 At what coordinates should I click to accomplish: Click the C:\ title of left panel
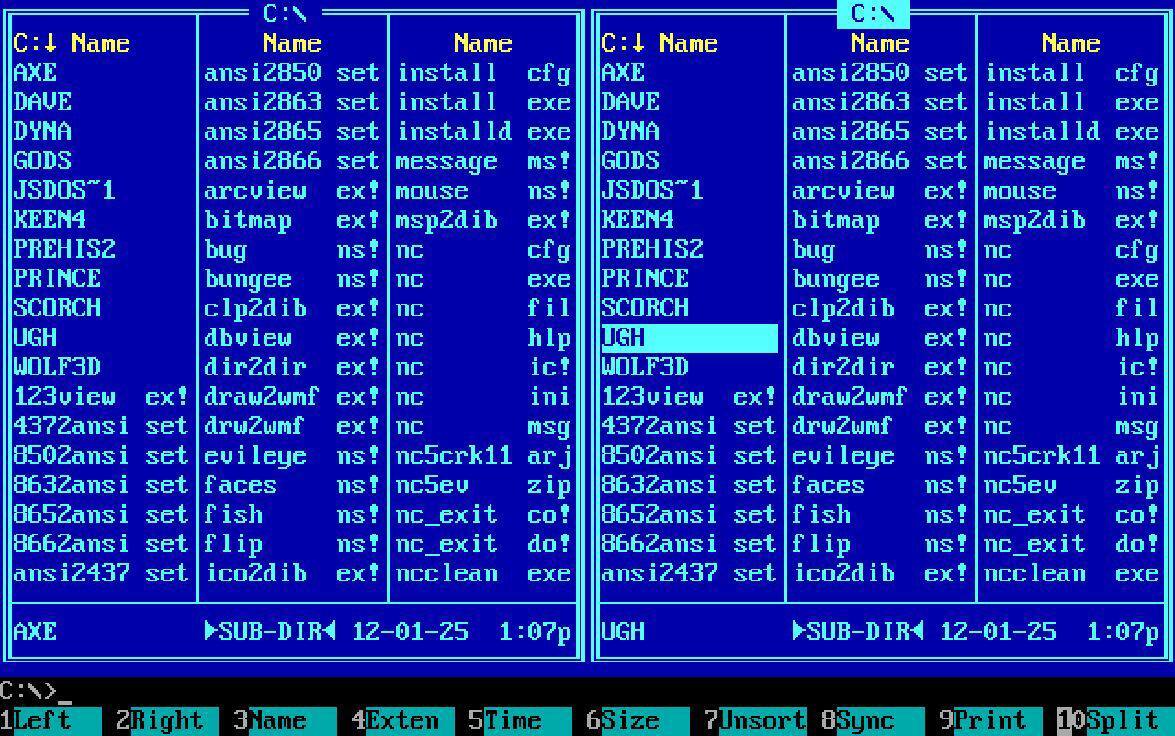285,13
